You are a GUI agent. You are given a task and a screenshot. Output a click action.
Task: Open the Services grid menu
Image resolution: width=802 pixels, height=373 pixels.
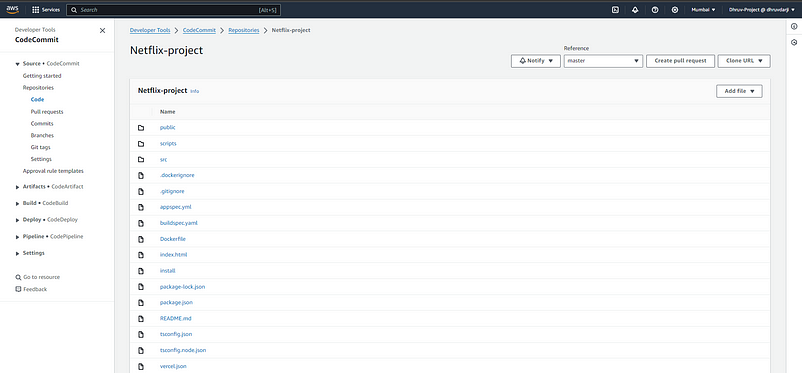coord(46,10)
